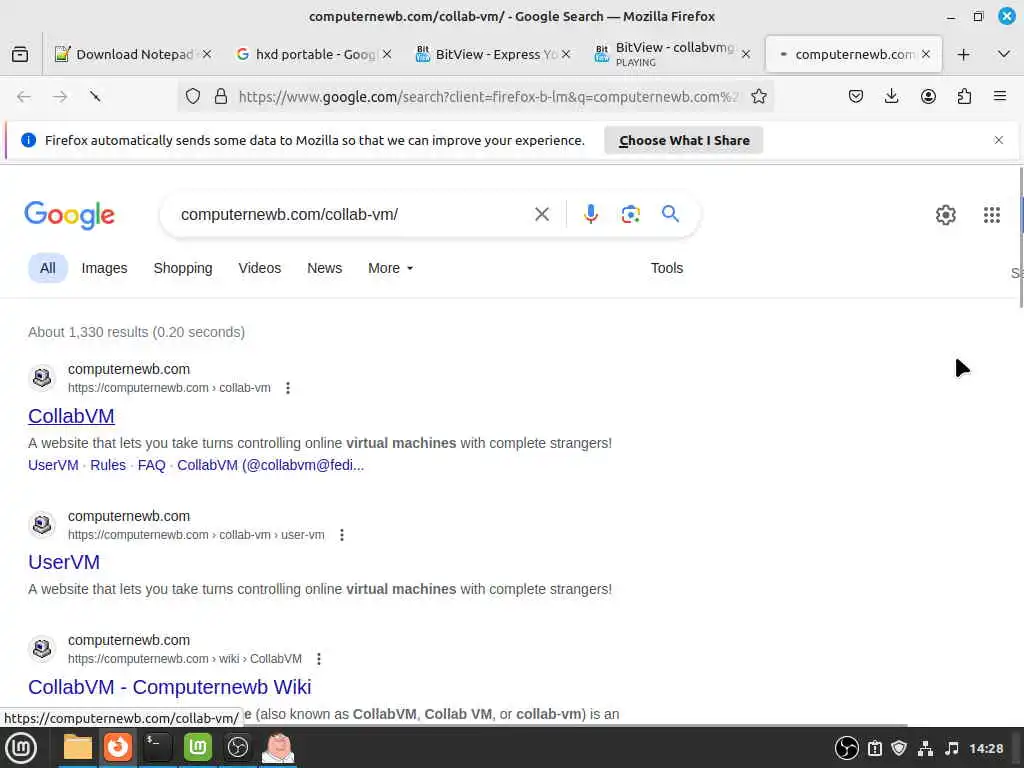Click the Google logo

pyautogui.click(x=69, y=215)
